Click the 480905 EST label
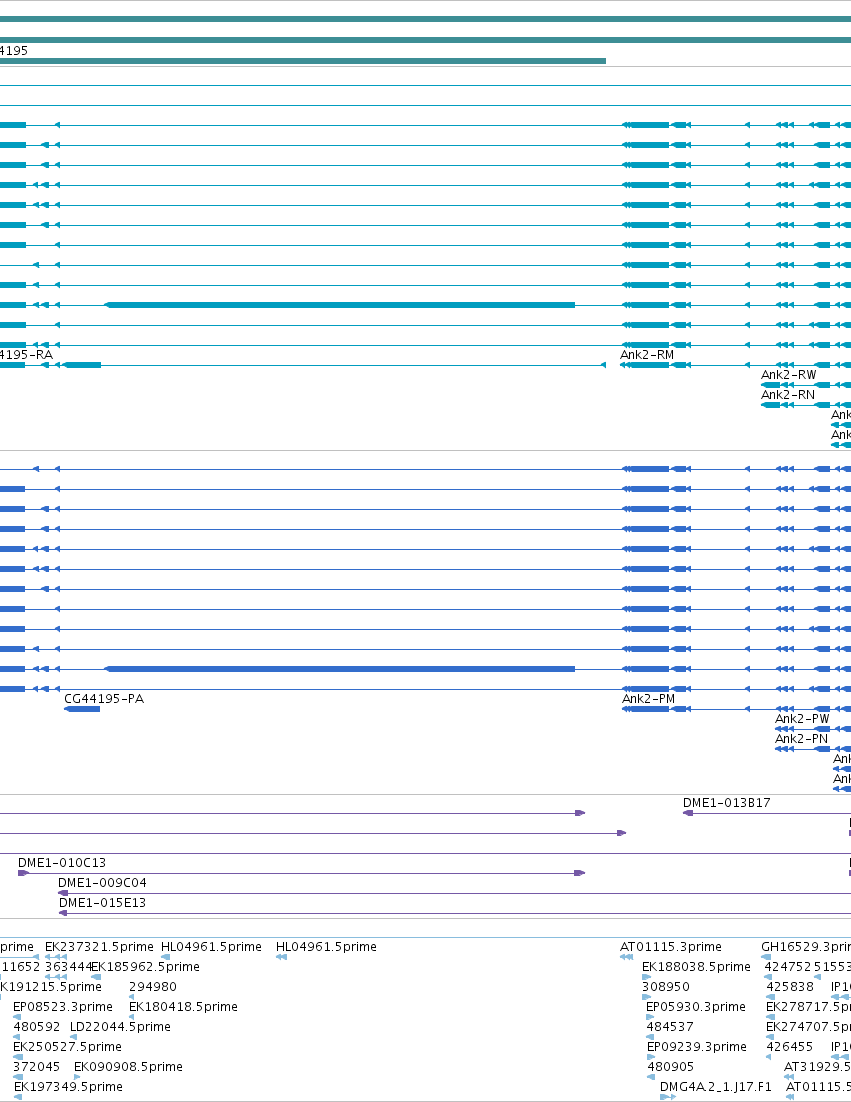 670,1067
